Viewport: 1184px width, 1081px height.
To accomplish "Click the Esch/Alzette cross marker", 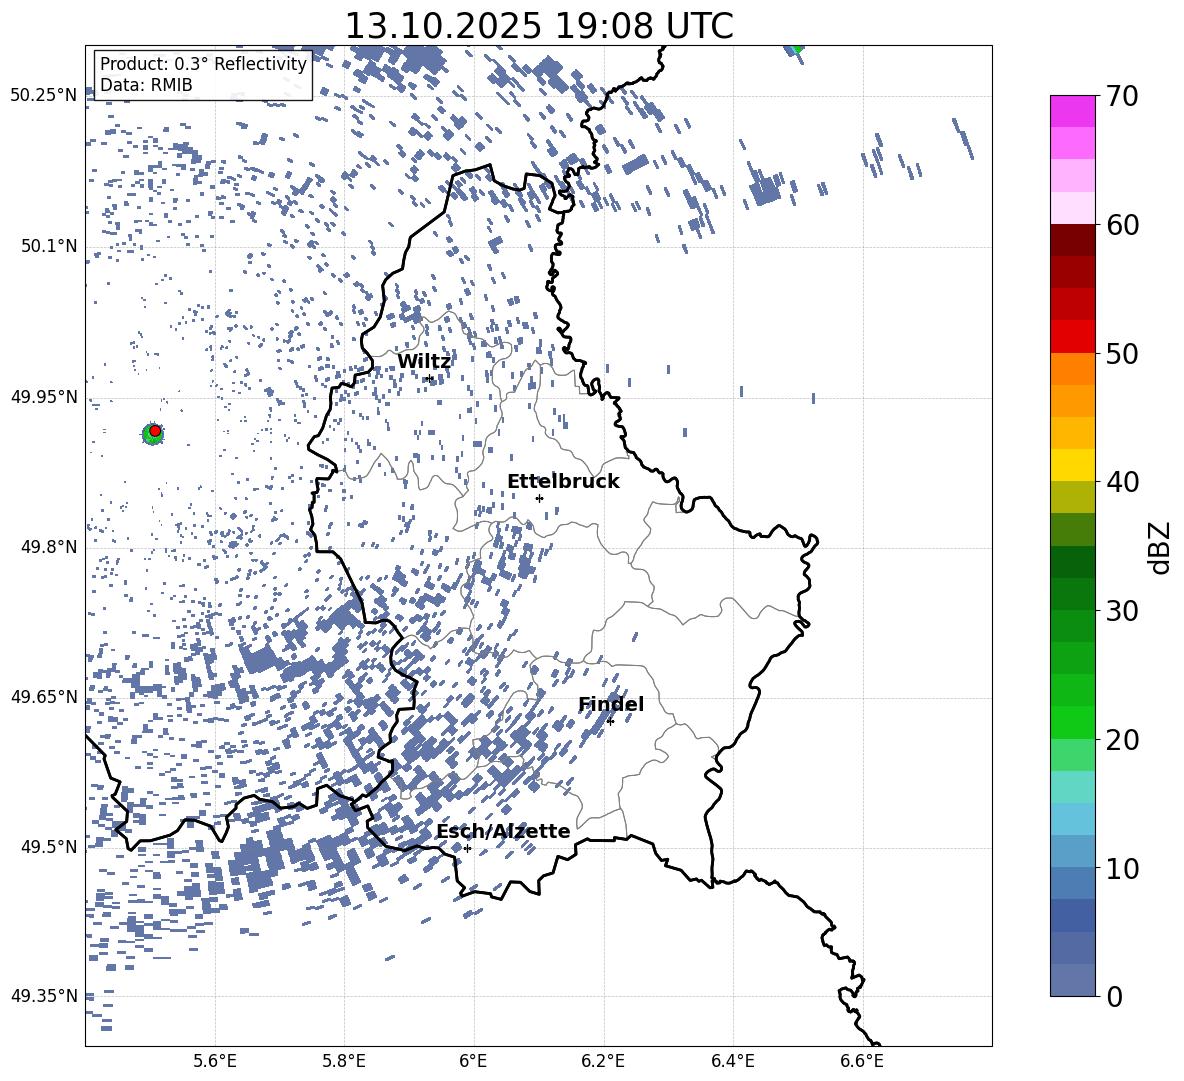I will 467,848.
